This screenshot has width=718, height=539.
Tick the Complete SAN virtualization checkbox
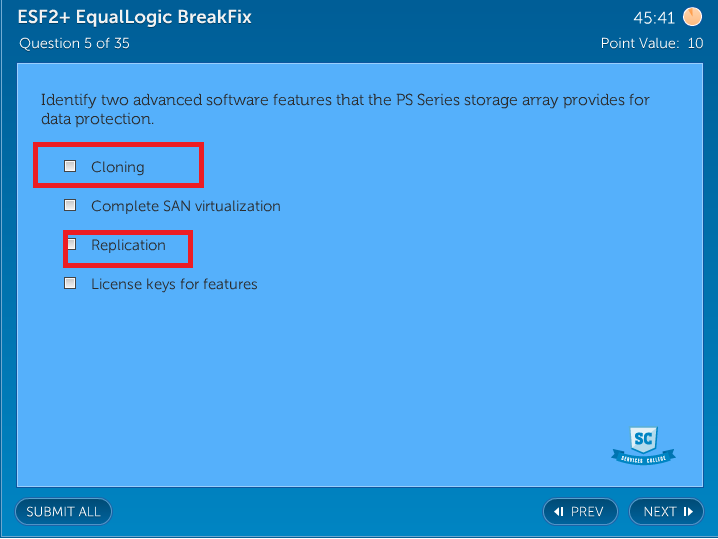70,205
